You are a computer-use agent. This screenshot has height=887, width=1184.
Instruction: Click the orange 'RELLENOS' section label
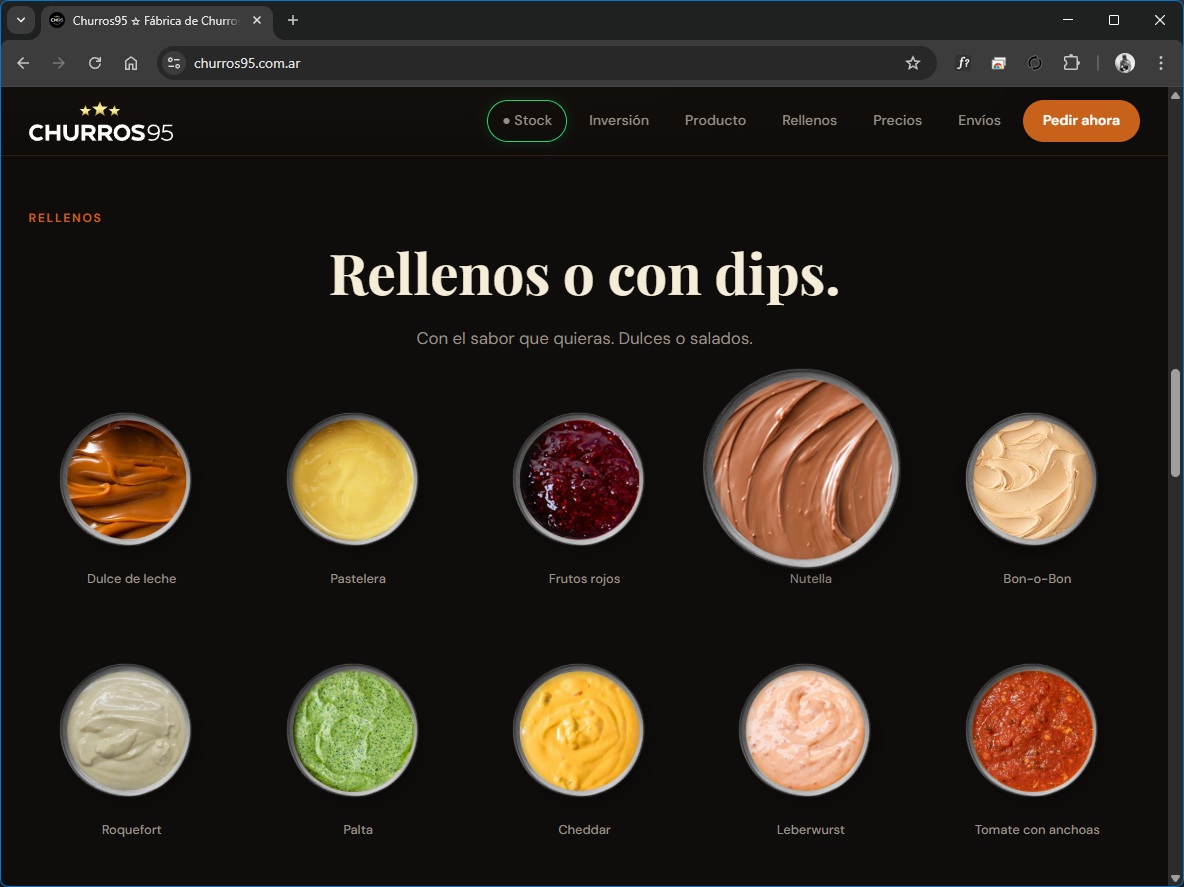coord(65,218)
